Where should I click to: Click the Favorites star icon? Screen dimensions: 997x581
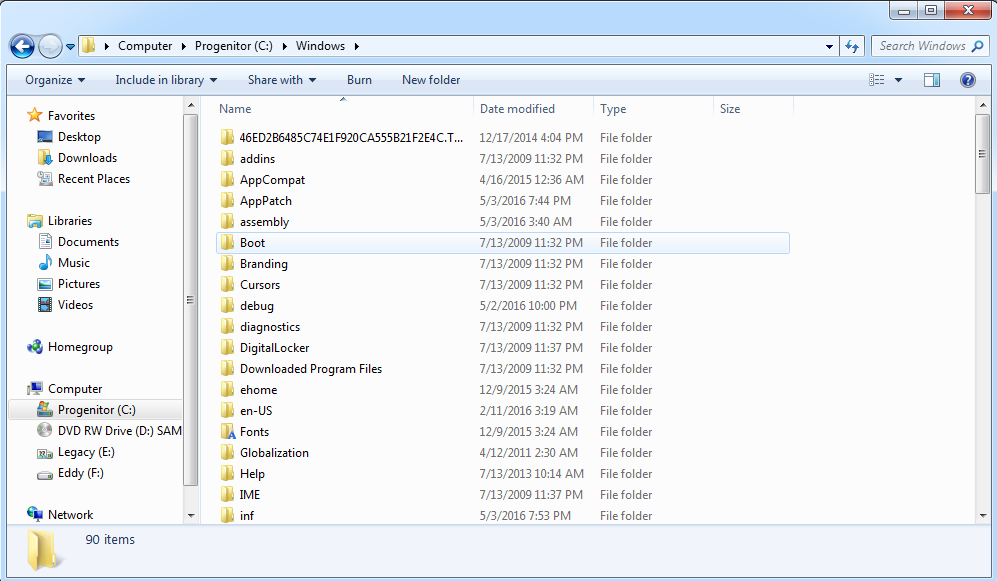(x=34, y=115)
